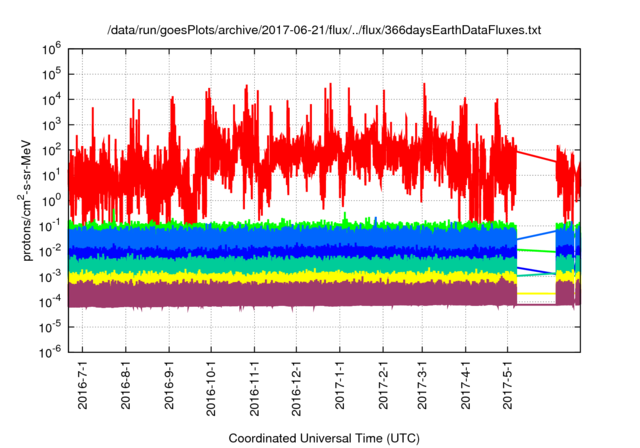This screenshot has height=448, width=640.
Task: Click the 10^-2 y-axis tick label
Action: coord(50,251)
